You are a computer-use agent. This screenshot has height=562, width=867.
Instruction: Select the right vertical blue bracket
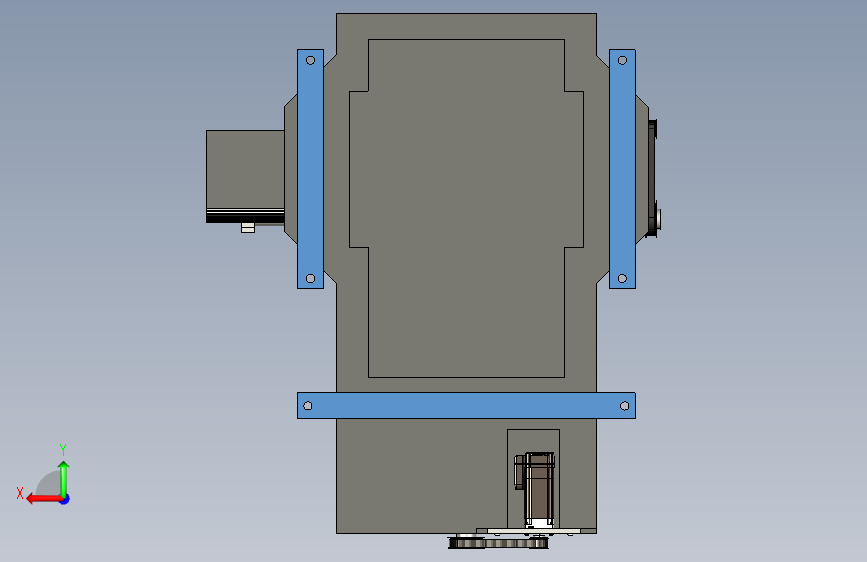click(622, 169)
